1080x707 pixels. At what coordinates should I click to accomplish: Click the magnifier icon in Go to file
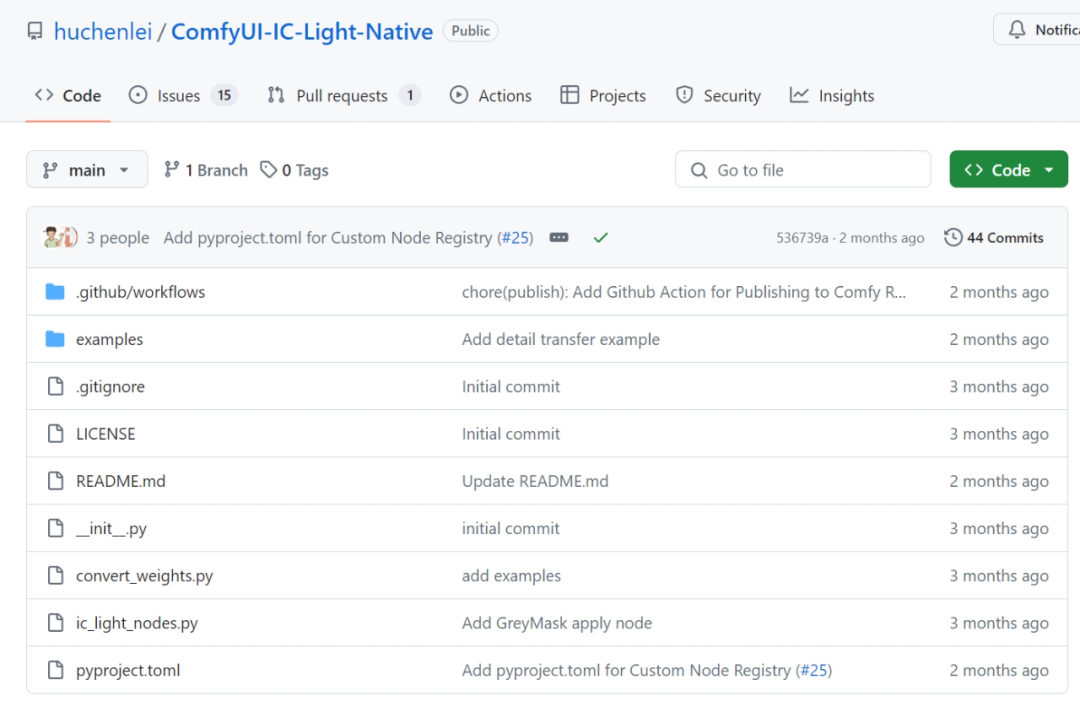698,170
